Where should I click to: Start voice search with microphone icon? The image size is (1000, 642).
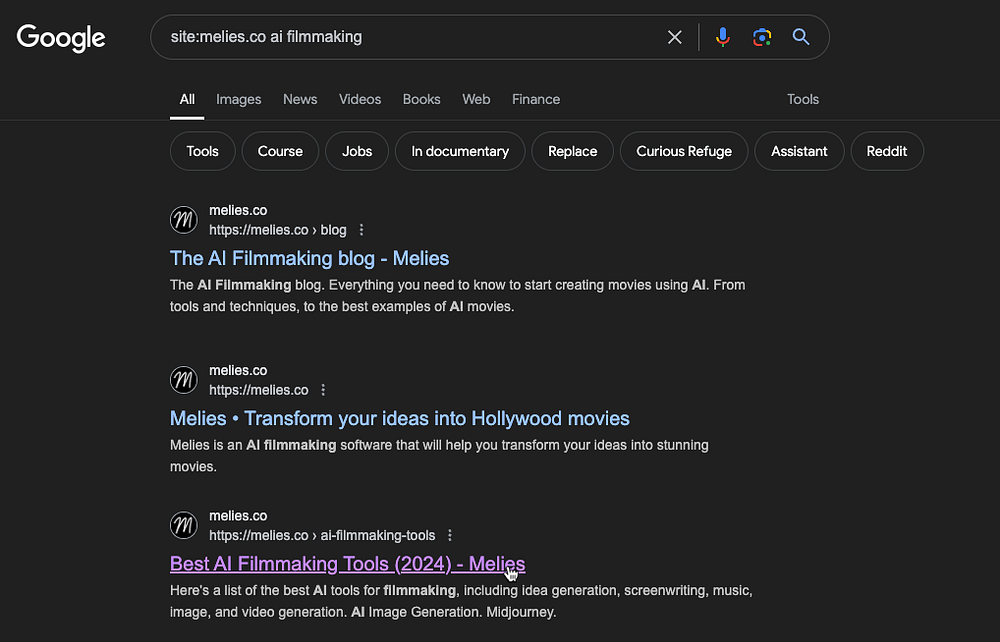click(723, 37)
